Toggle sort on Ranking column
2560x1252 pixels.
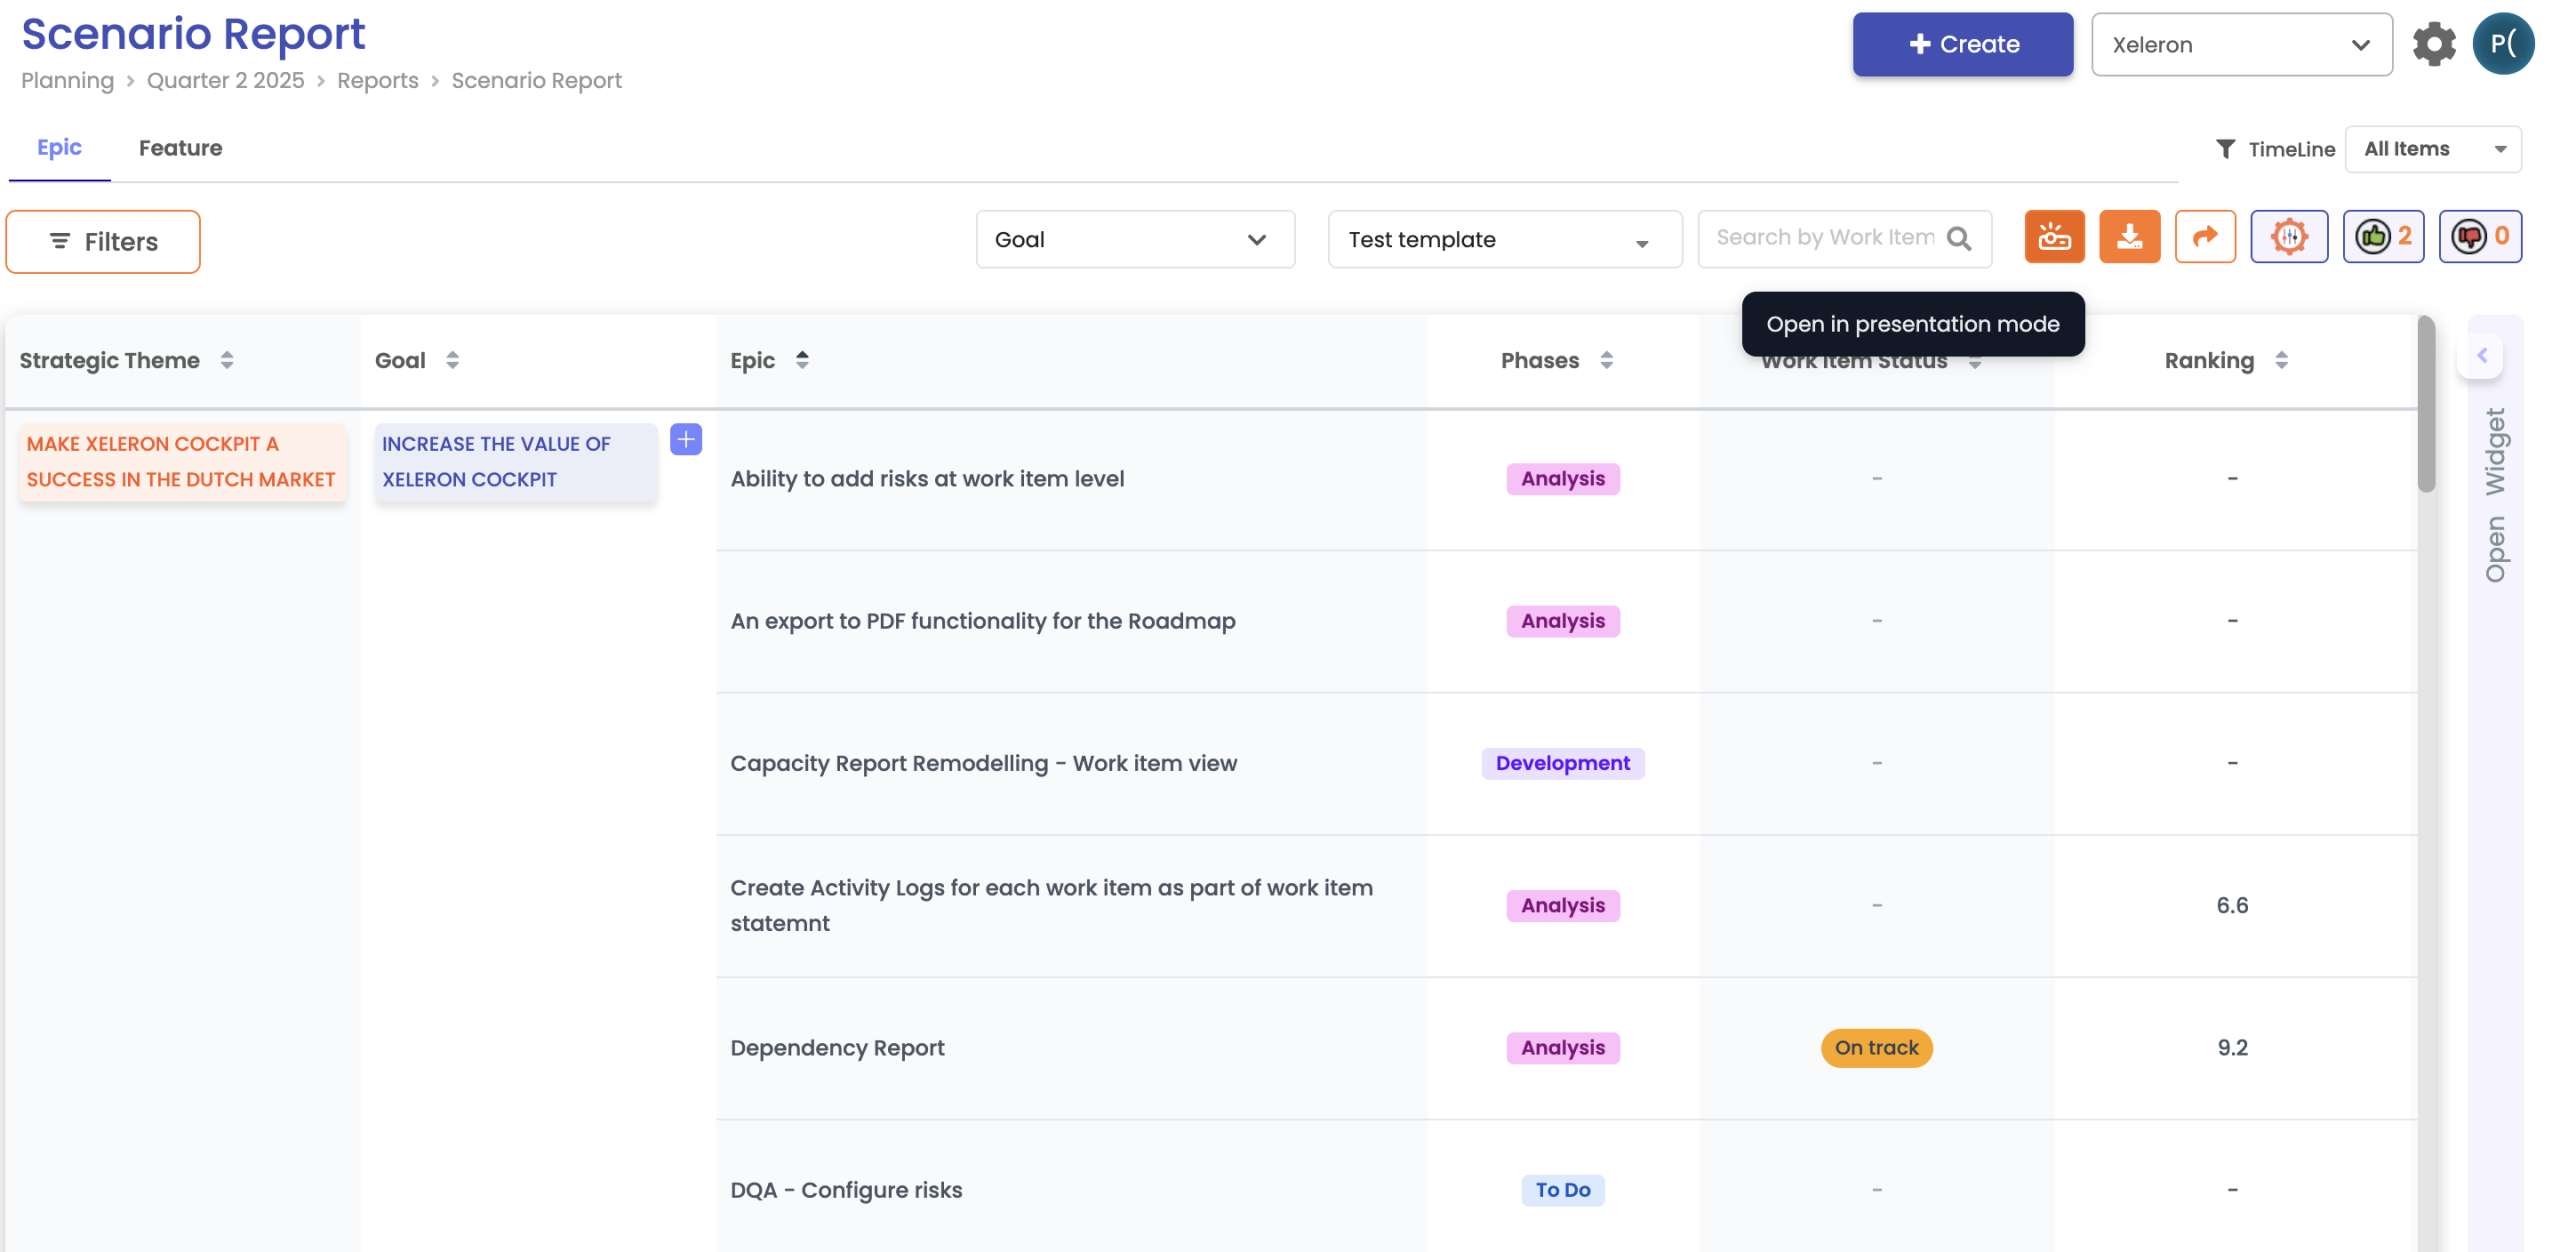tap(2281, 360)
